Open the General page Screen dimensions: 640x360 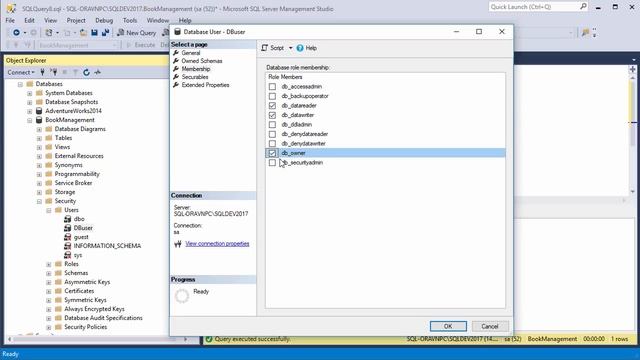pyautogui.click(x=191, y=53)
